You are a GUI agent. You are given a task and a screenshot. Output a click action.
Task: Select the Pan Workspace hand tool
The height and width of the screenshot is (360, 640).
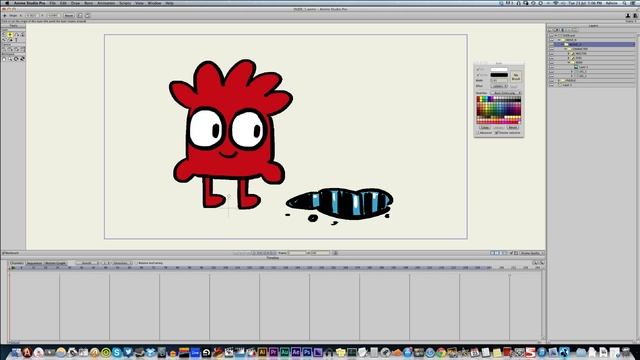[x=4, y=59]
